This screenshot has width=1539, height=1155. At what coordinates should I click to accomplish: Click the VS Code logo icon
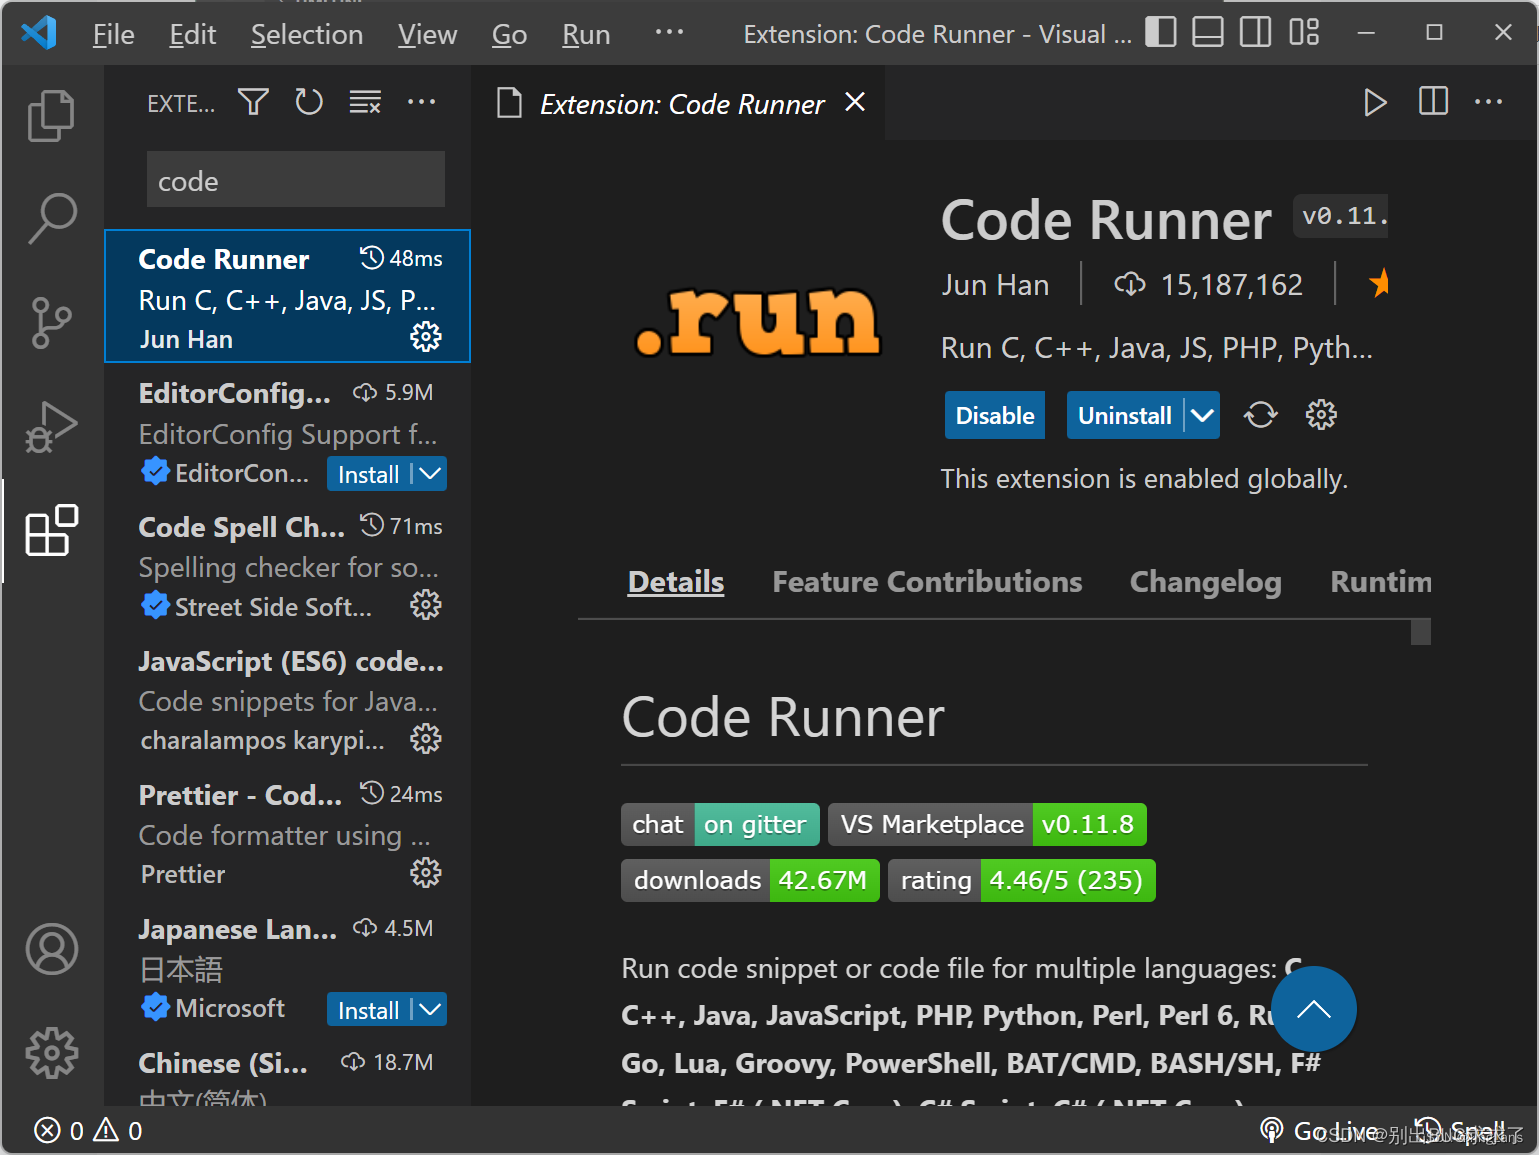tap(39, 33)
